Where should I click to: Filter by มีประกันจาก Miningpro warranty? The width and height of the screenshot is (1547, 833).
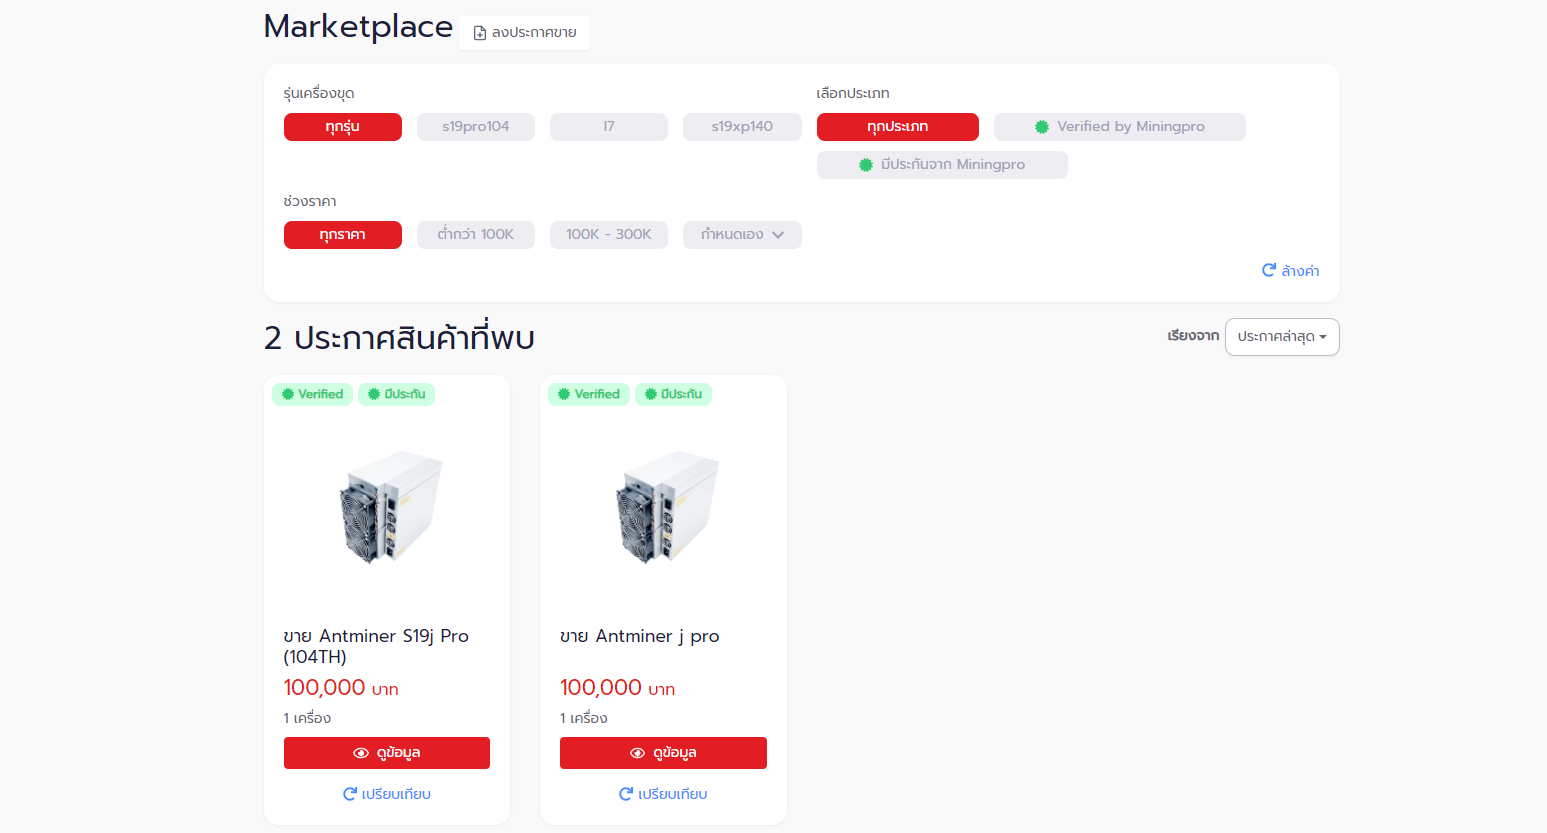(942, 165)
